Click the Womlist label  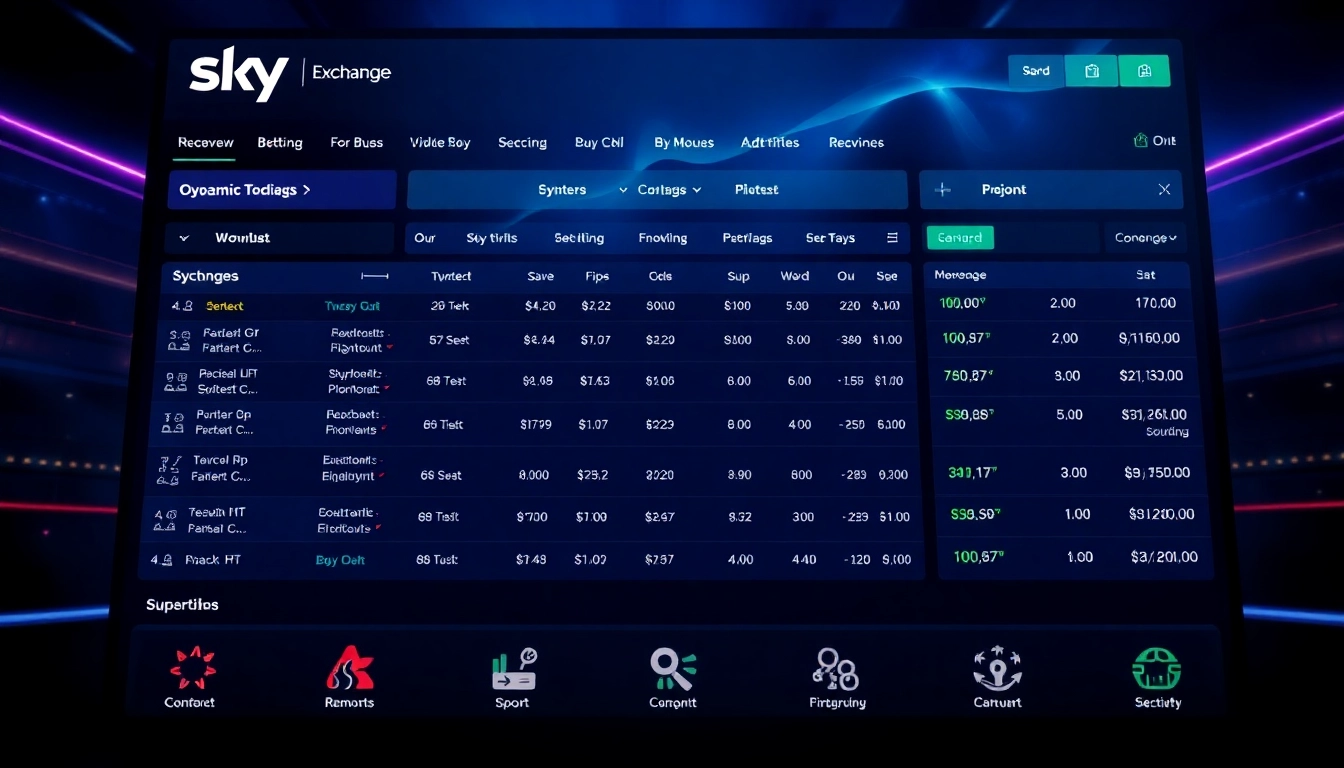(x=242, y=238)
